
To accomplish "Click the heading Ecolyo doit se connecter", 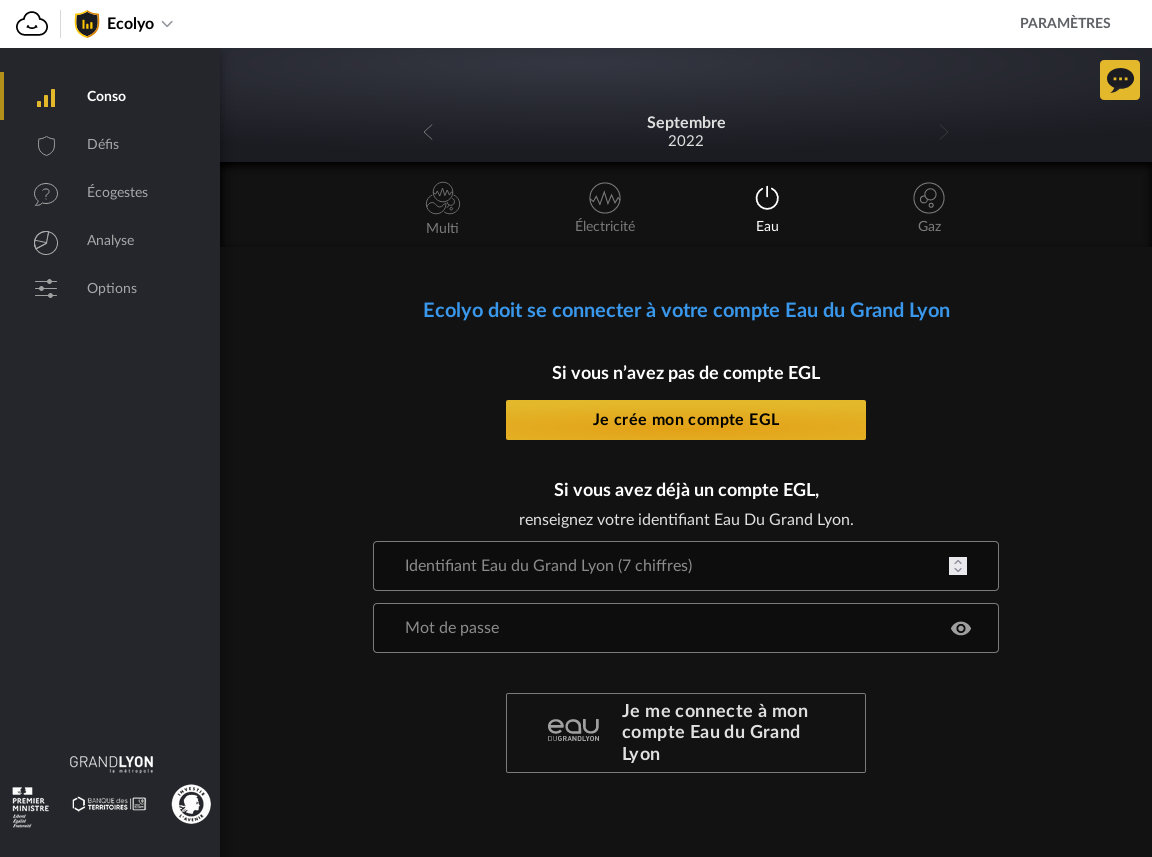I will click(x=685, y=310).
